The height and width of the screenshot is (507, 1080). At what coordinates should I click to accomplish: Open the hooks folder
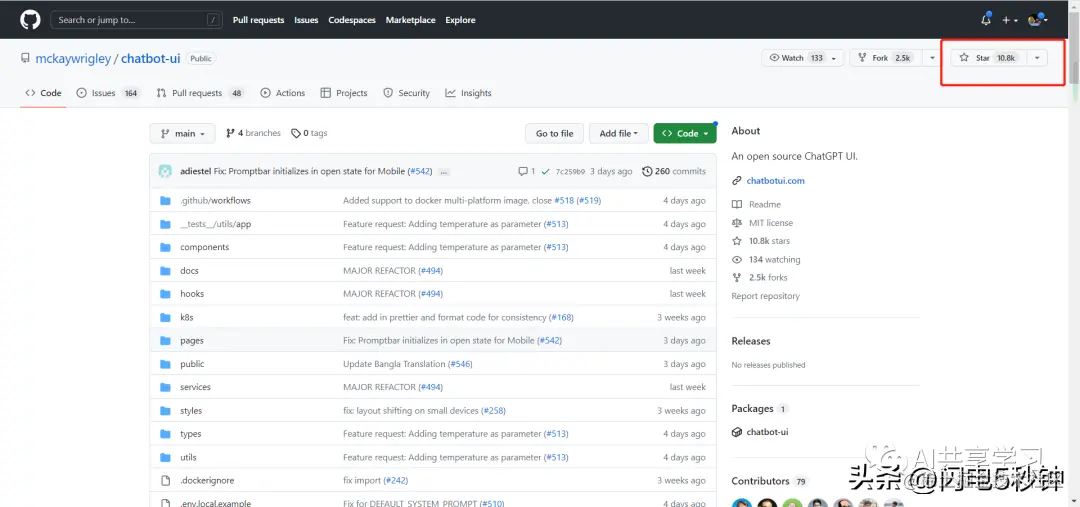[192, 293]
